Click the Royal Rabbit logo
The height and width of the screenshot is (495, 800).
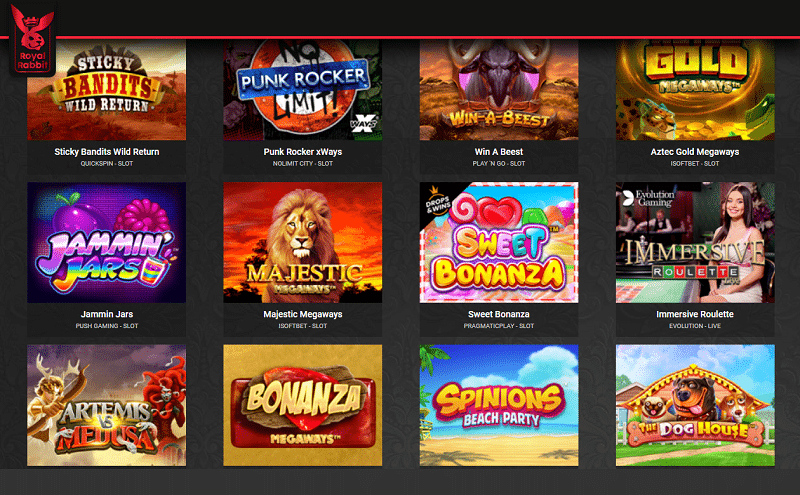tap(32, 38)
